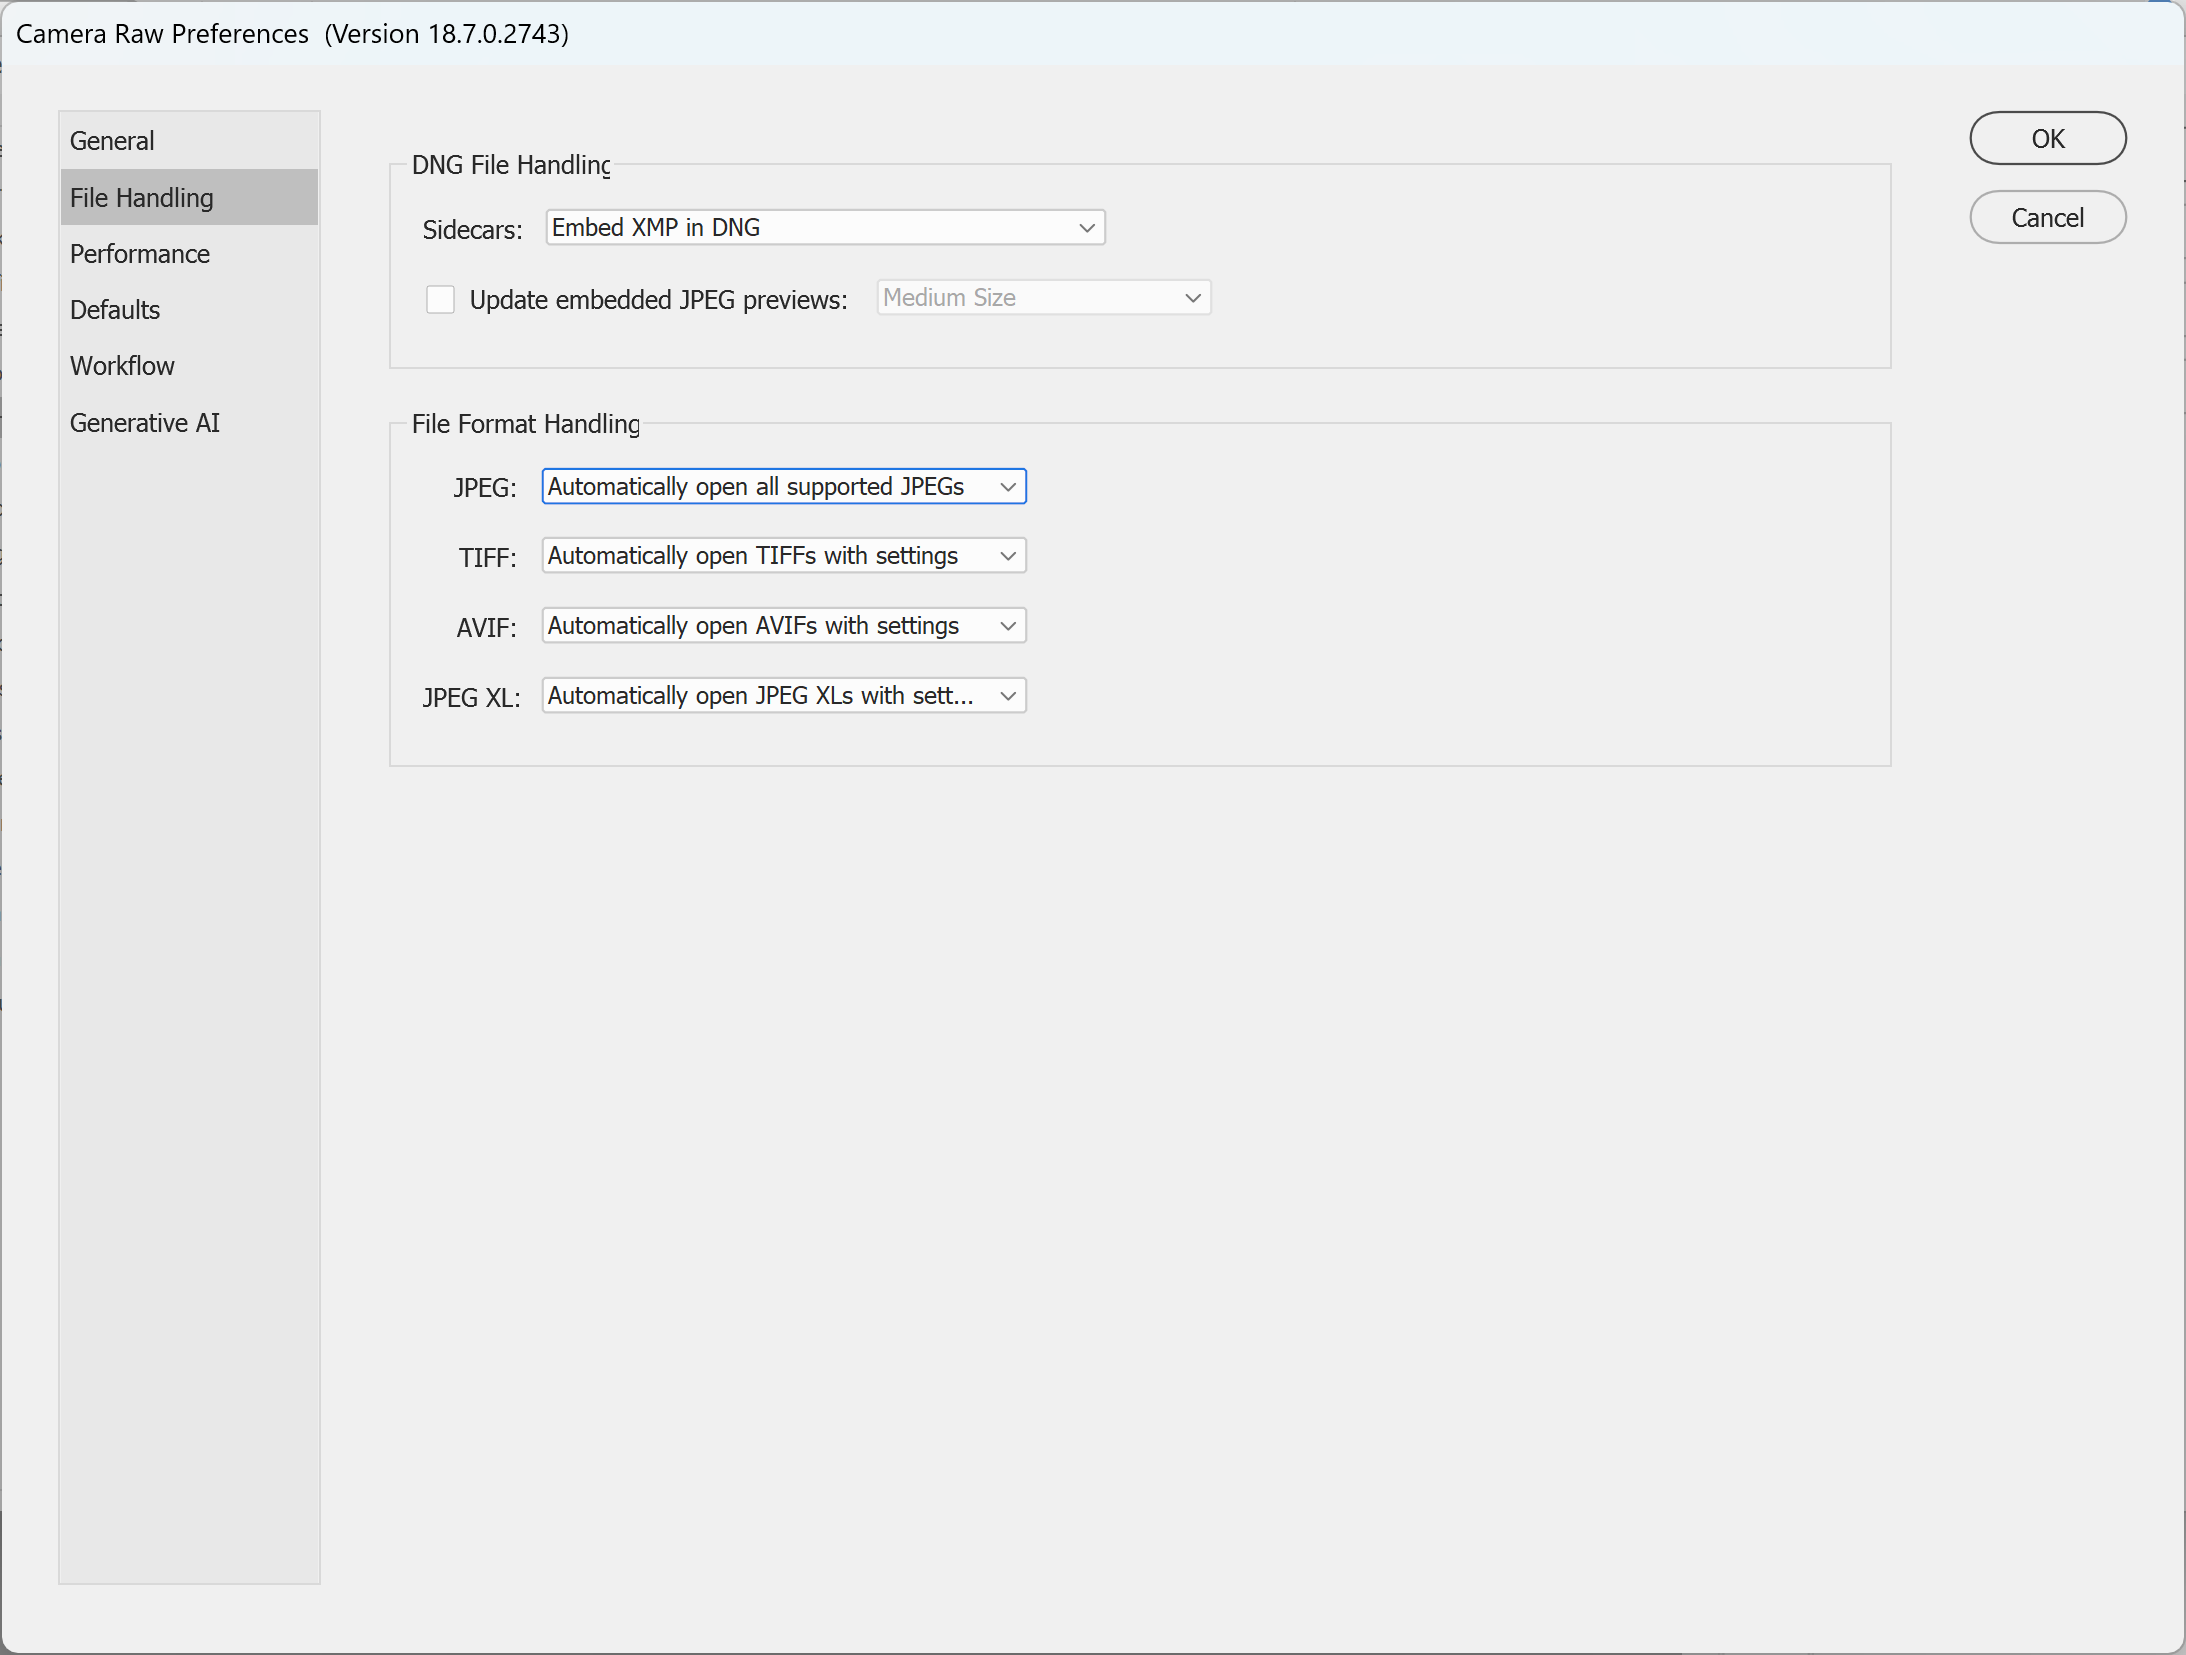Click the Sidecars: label
This screenshot has width=2186, height=1655.
click(472, 230)
